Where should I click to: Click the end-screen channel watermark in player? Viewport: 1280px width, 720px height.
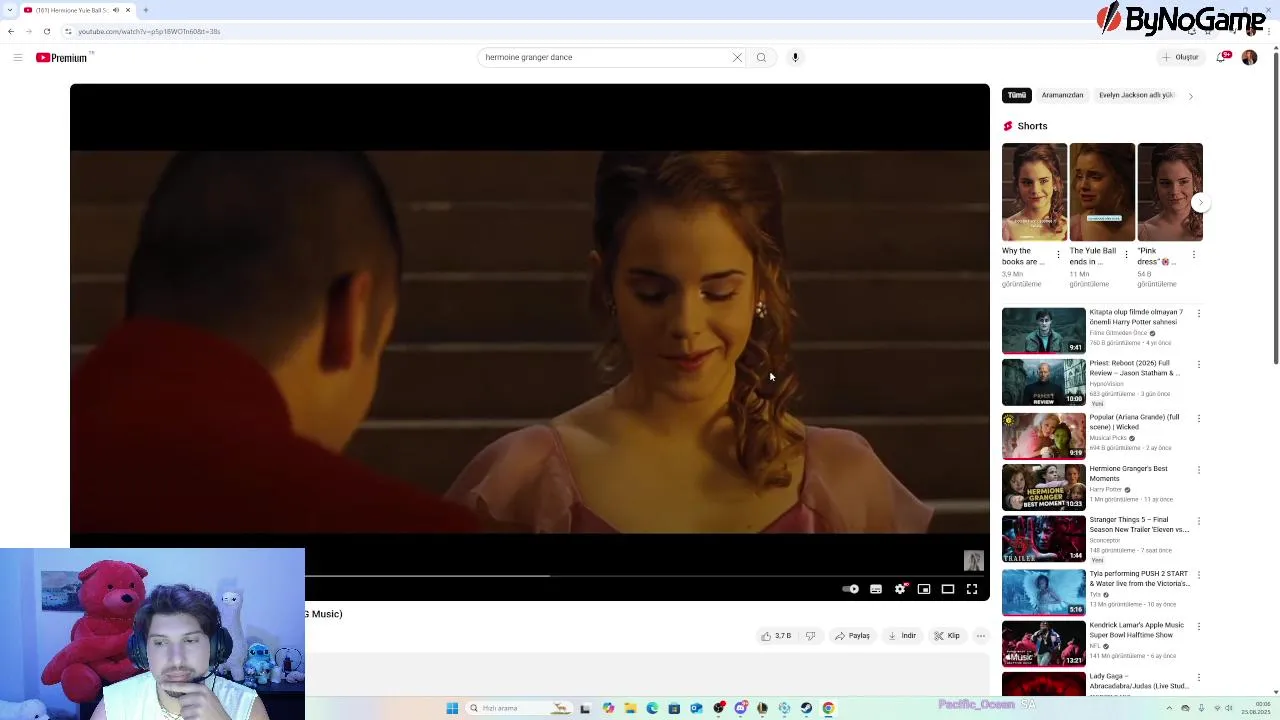coord(974,561)
